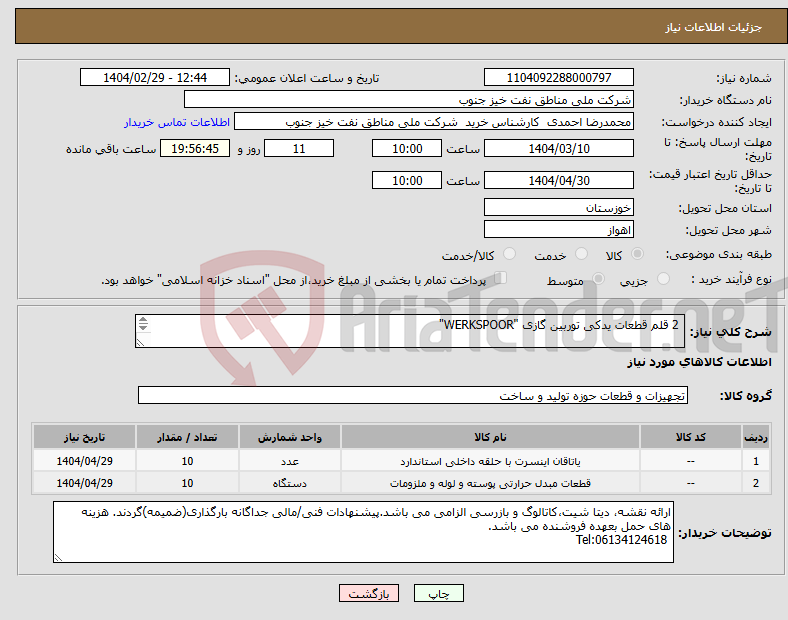Click the description box scroll down arrow
788x620 pixels.
coord(143,328)
